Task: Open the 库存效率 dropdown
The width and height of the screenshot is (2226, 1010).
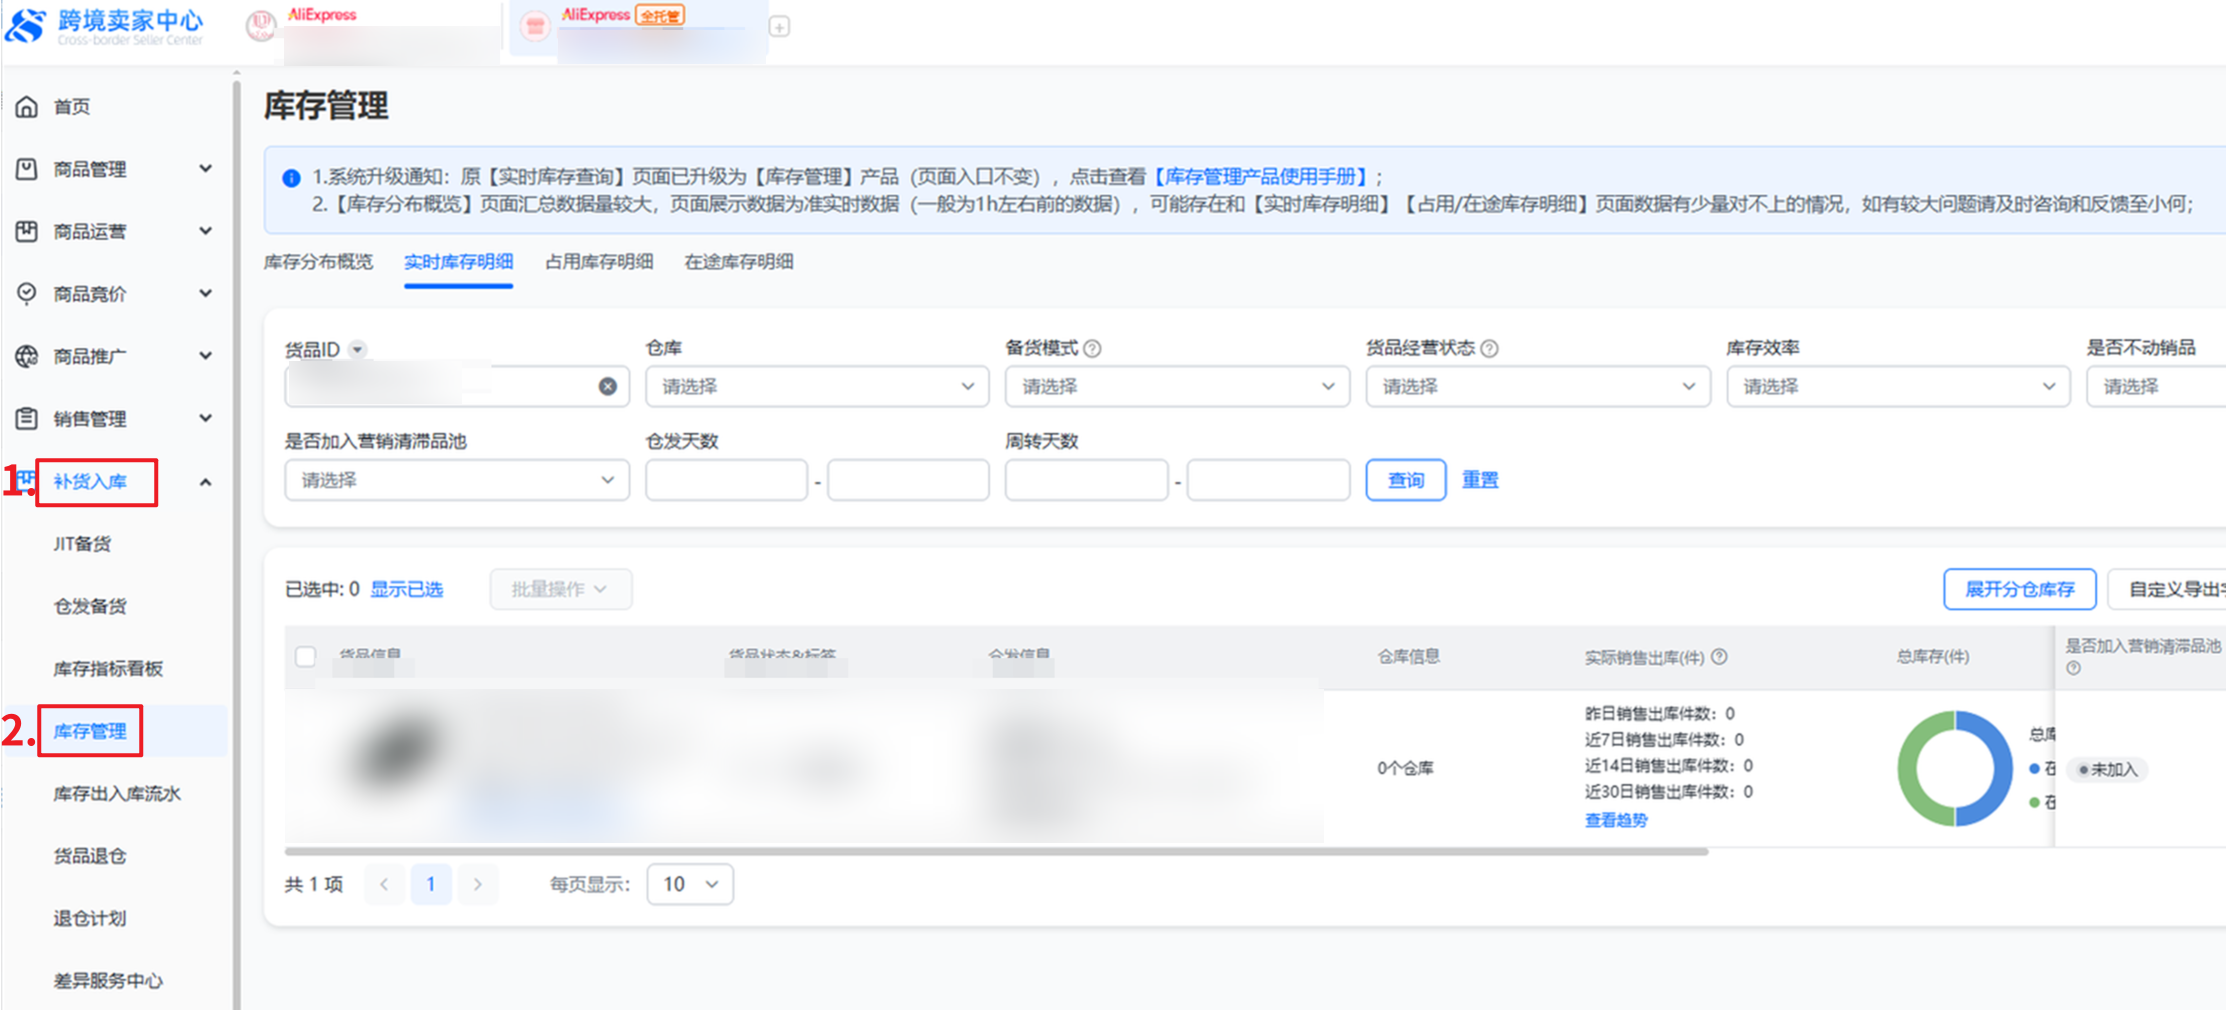Action: pyautogui.click(x=1897, y=386)
